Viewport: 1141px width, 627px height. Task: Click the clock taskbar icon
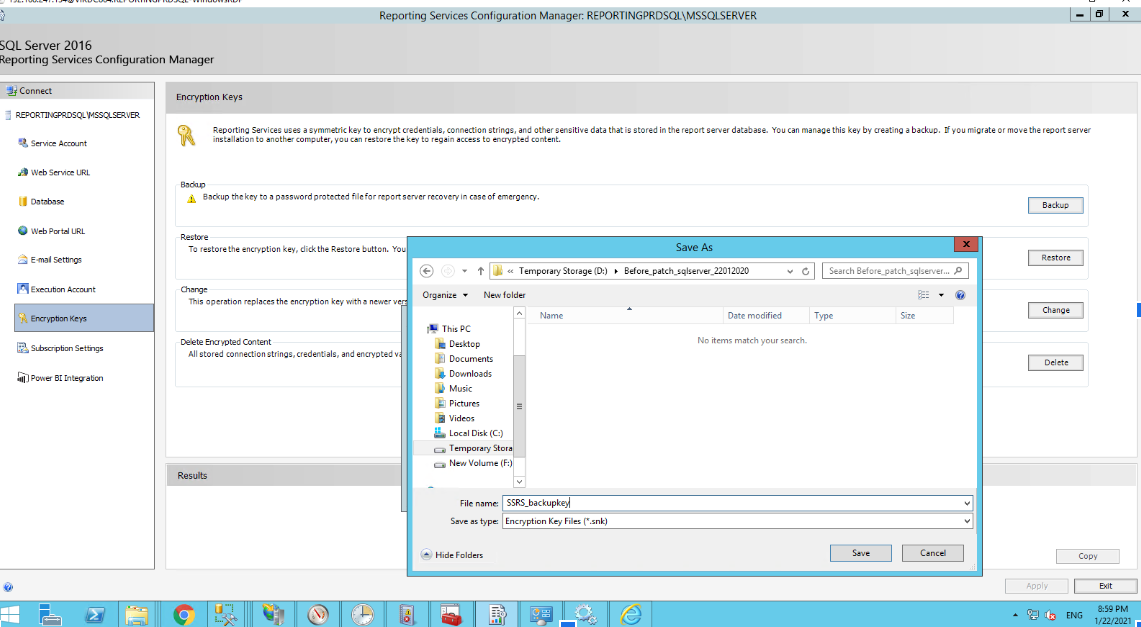[362, 615]
